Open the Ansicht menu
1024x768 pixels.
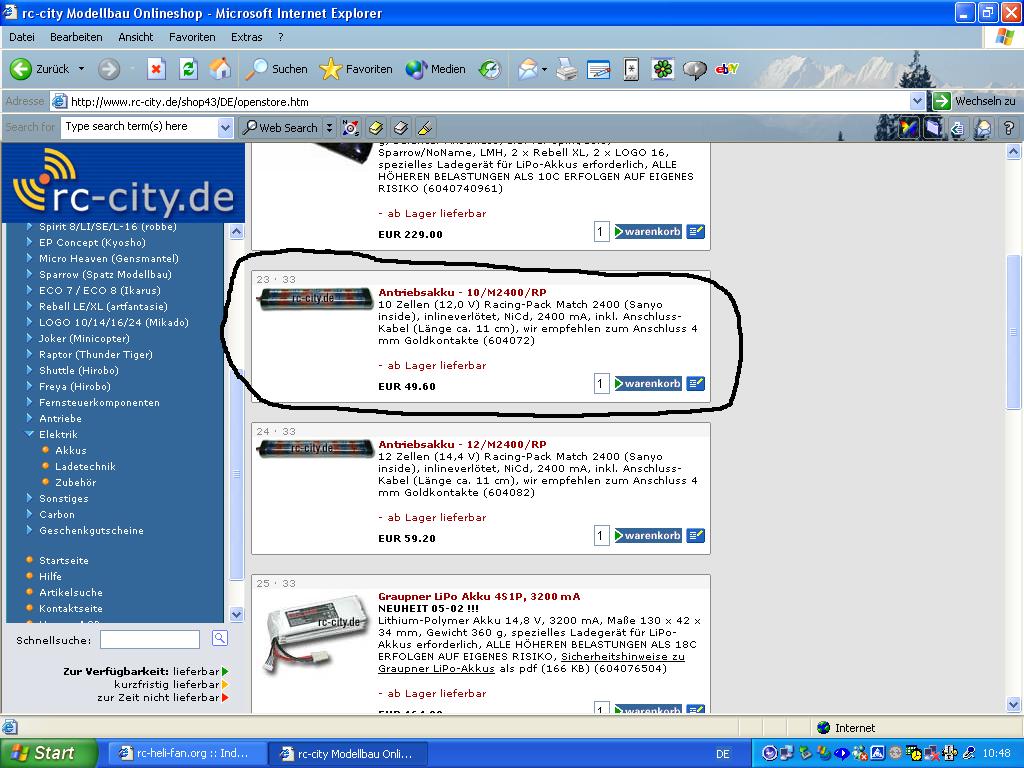coord(136,37)
